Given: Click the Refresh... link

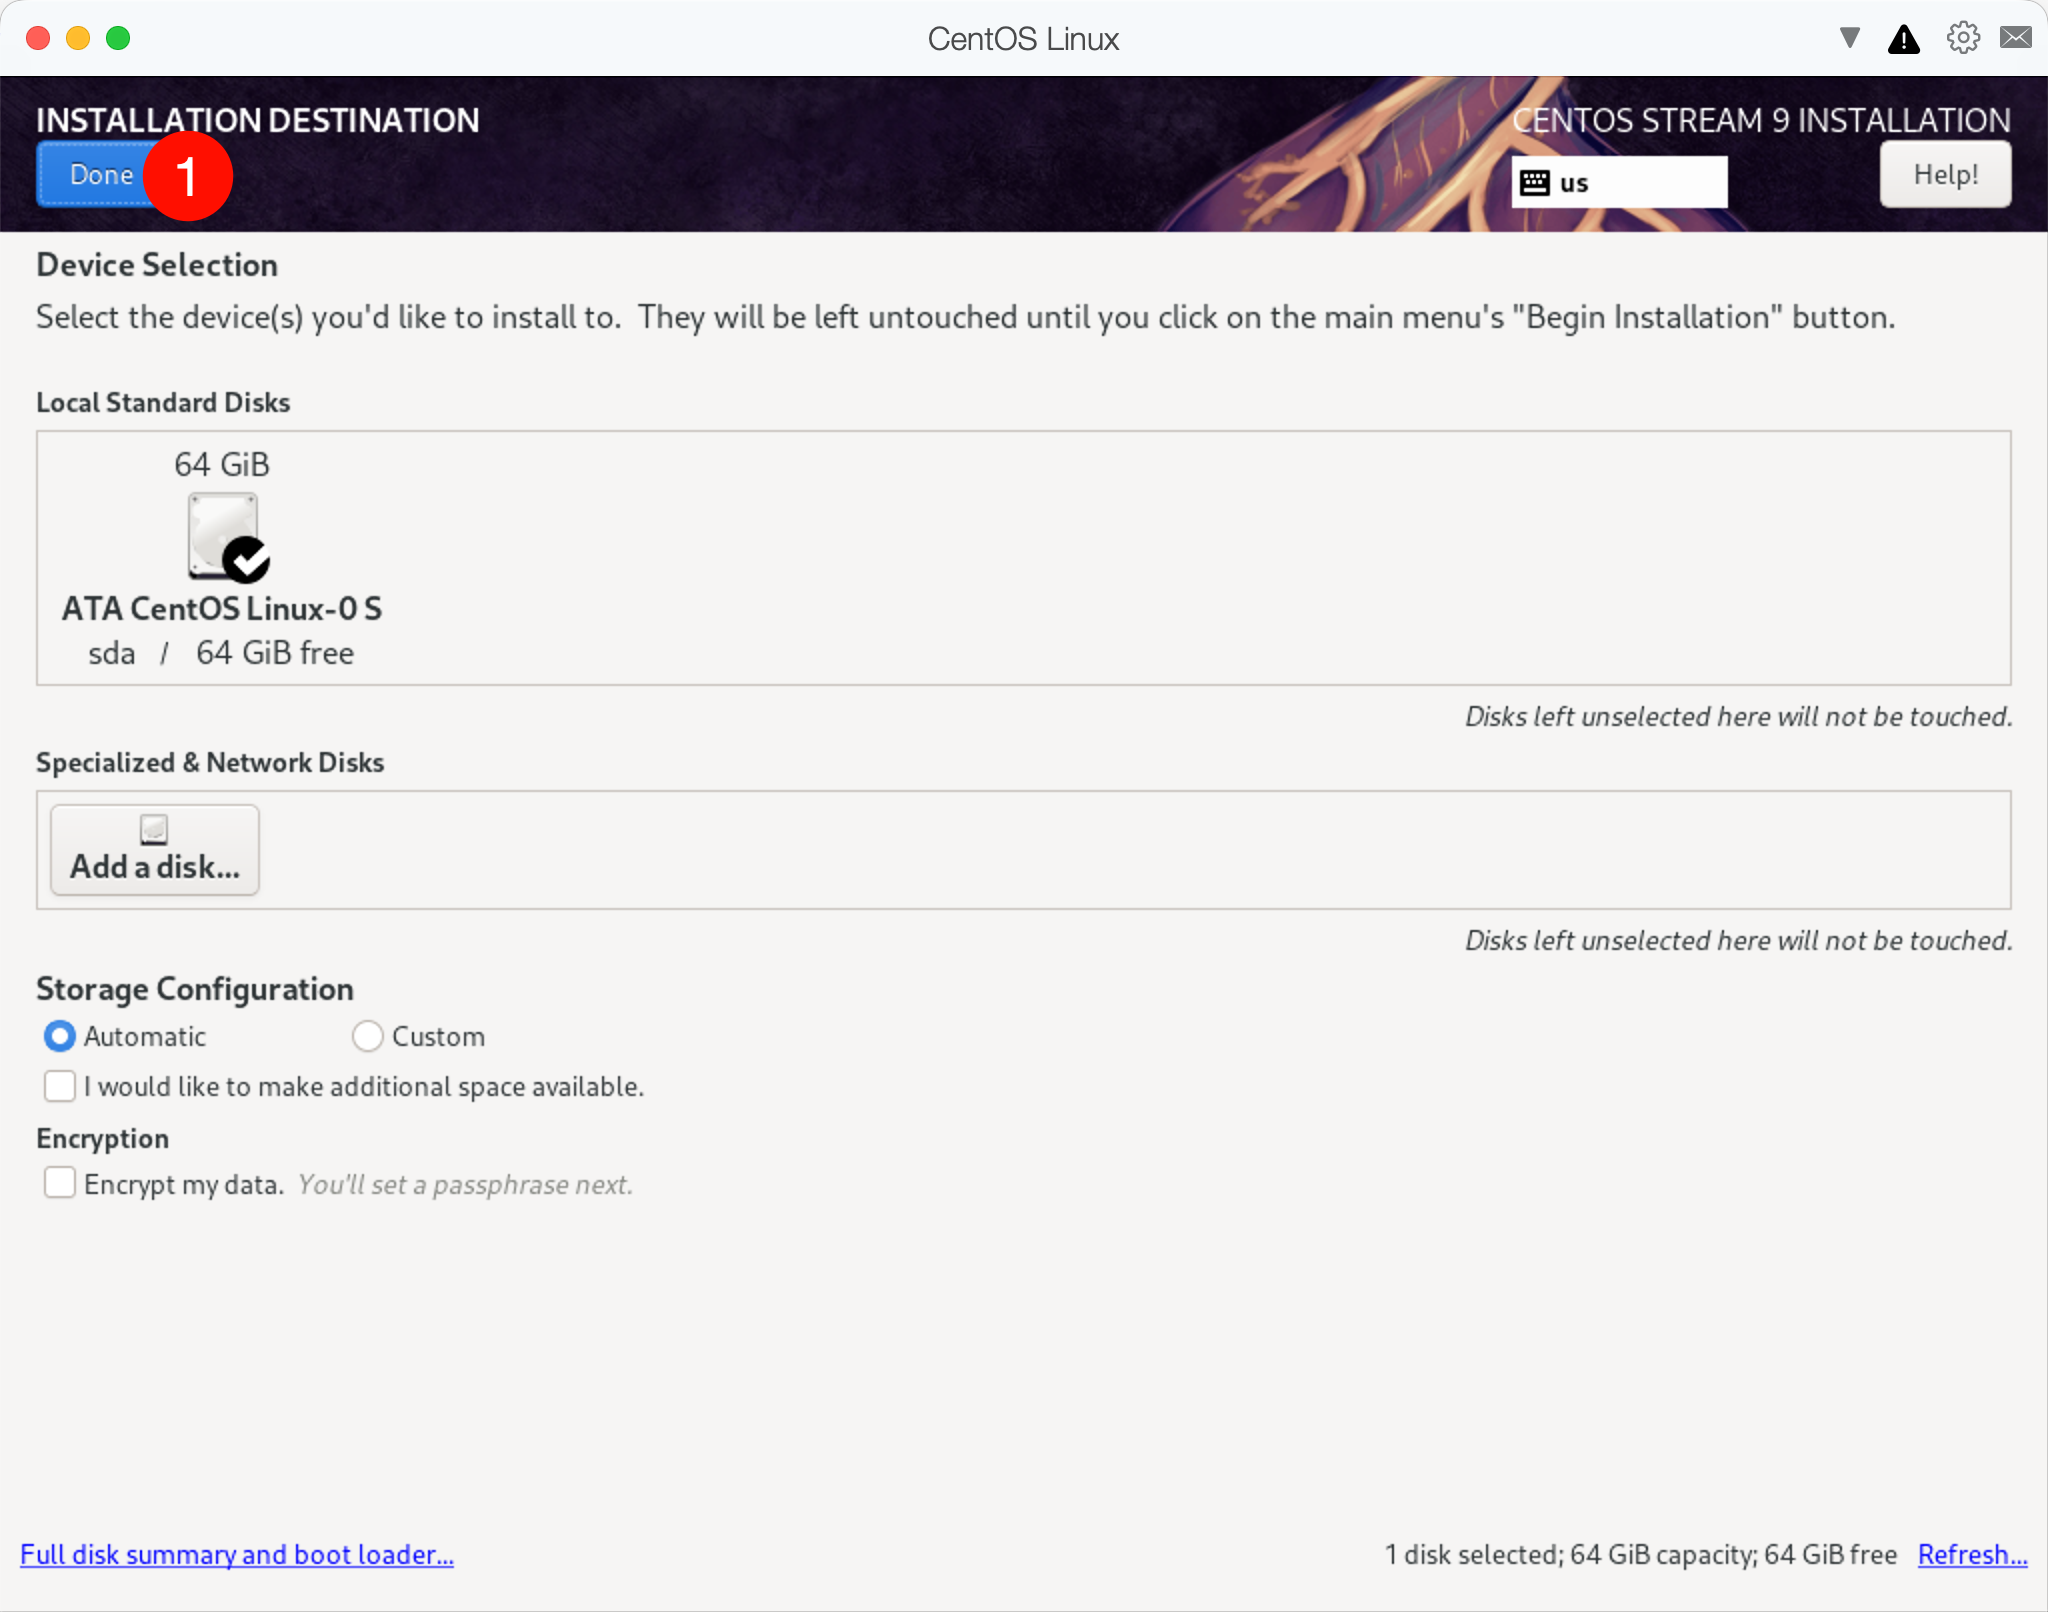Looking at the screenshot, I should [1971, 1554].
